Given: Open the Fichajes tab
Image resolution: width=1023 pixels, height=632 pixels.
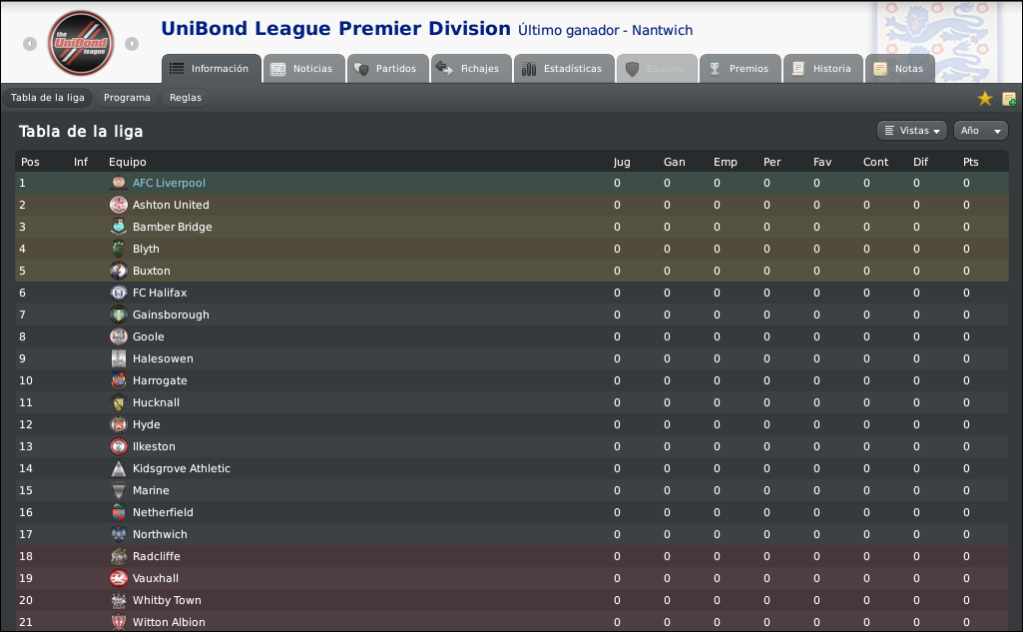Looking at the screenshot, I should (471, 68).
